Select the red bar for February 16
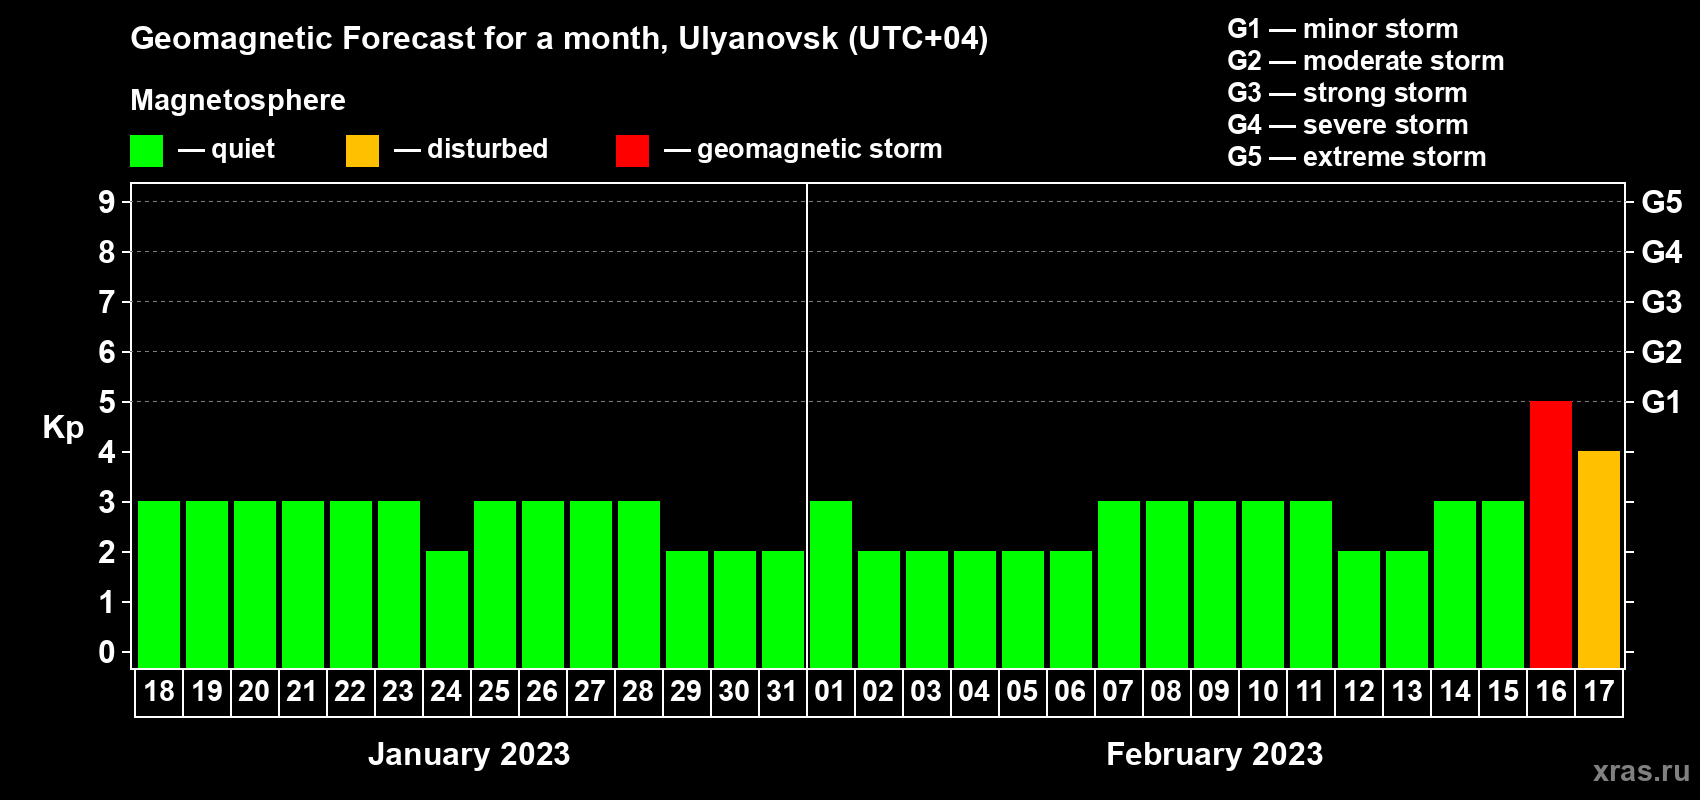Screen dimensions: 1700x800 coord(1551,535)
